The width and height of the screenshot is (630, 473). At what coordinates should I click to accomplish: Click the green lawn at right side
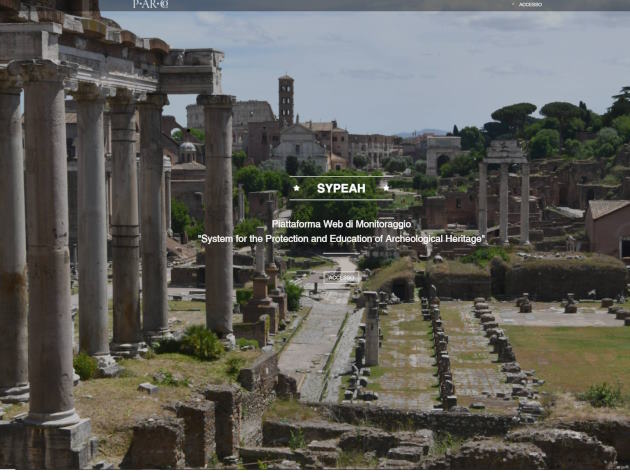(573, 356)
